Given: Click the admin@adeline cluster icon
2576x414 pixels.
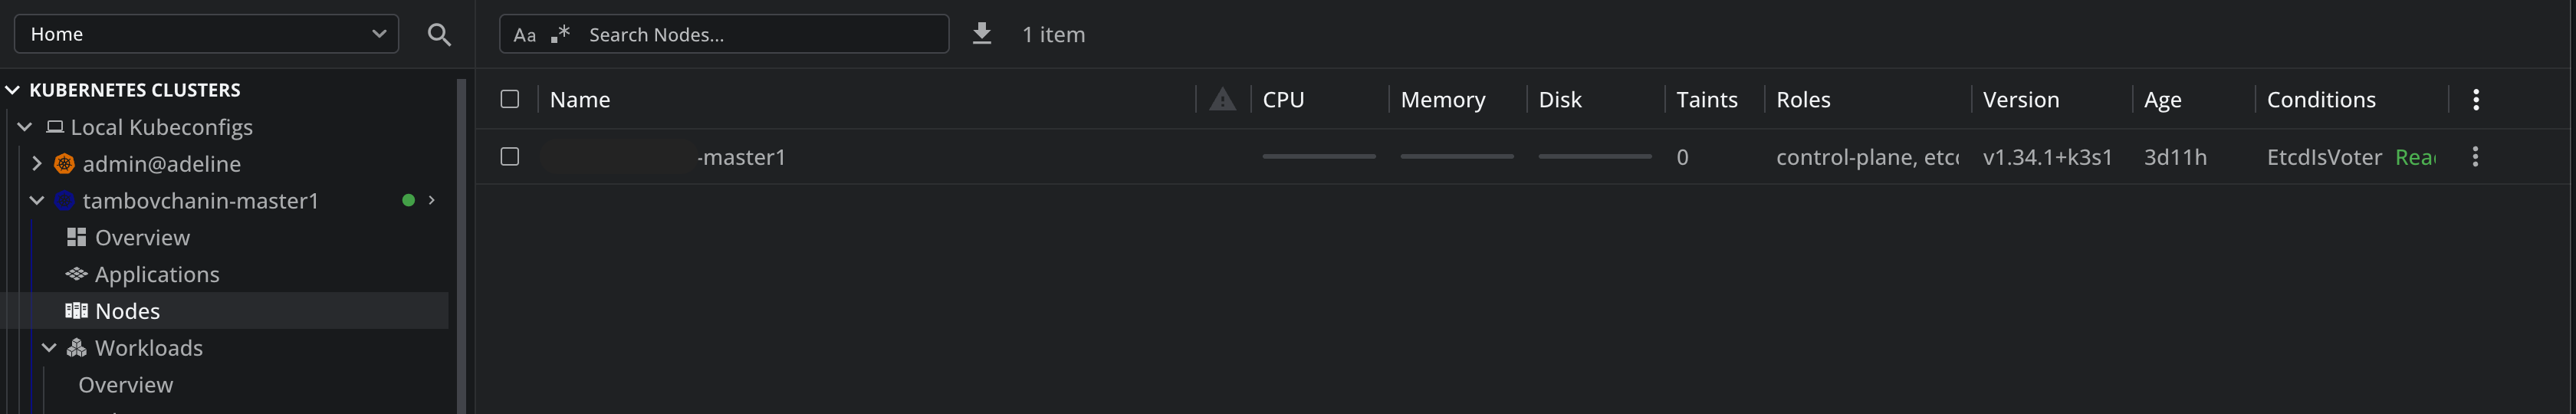Looking at the screenshot, I should [64, 164].
